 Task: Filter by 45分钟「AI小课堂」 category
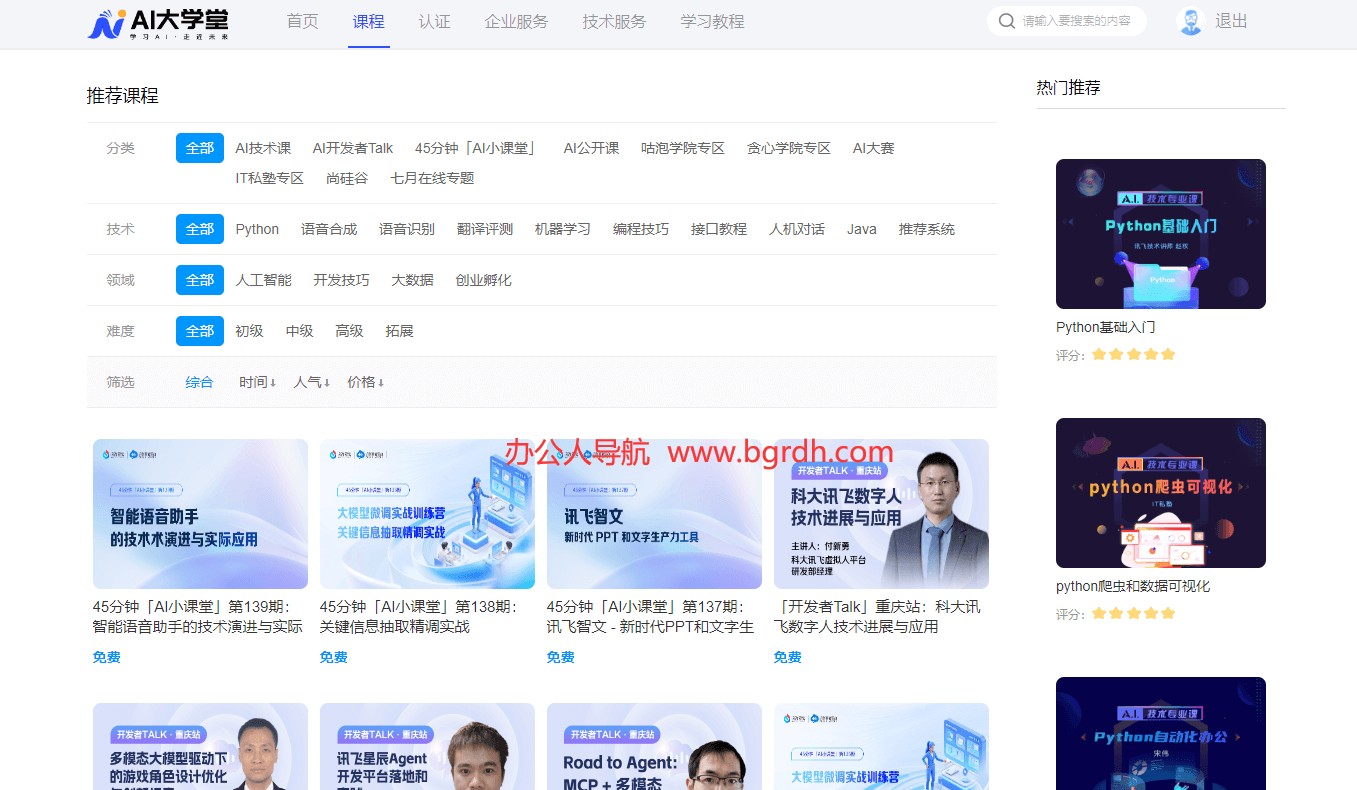coord(478,148)
